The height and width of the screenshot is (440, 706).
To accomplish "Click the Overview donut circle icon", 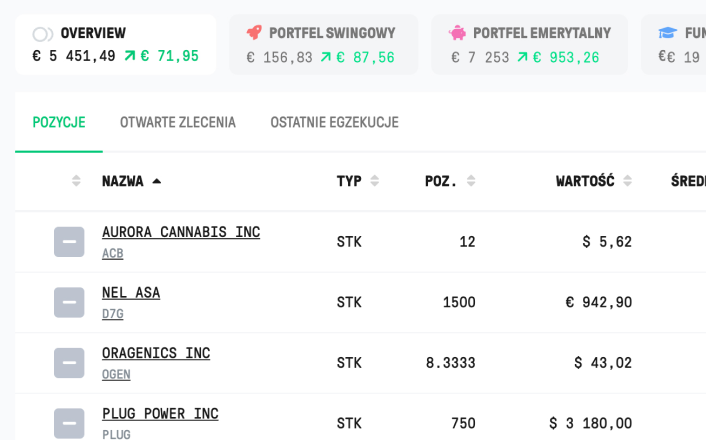I will [43, 34].
